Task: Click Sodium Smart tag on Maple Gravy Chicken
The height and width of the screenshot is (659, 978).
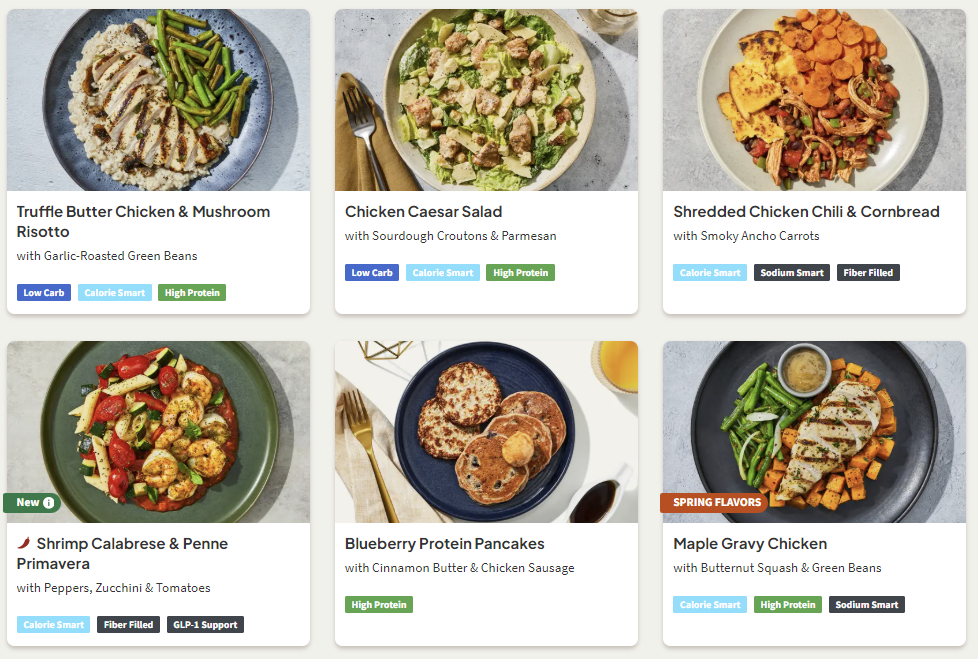Action: point(867,605)
